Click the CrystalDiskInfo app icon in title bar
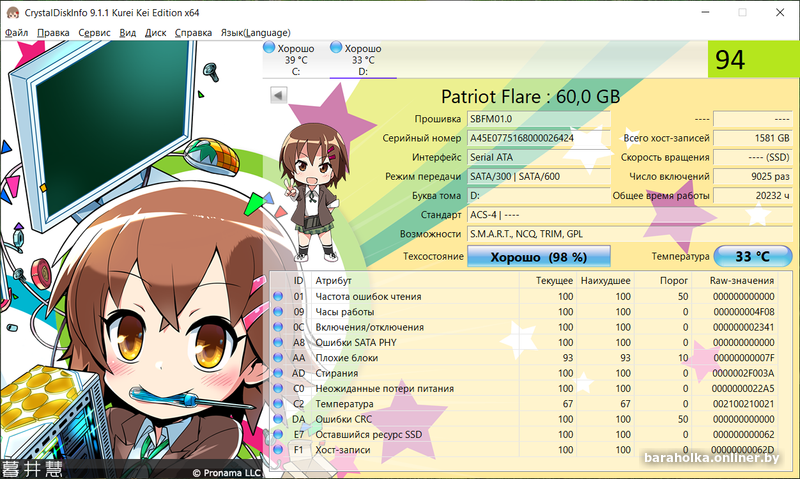The width and height of the screenshot is (800, 479). point(13,13)
